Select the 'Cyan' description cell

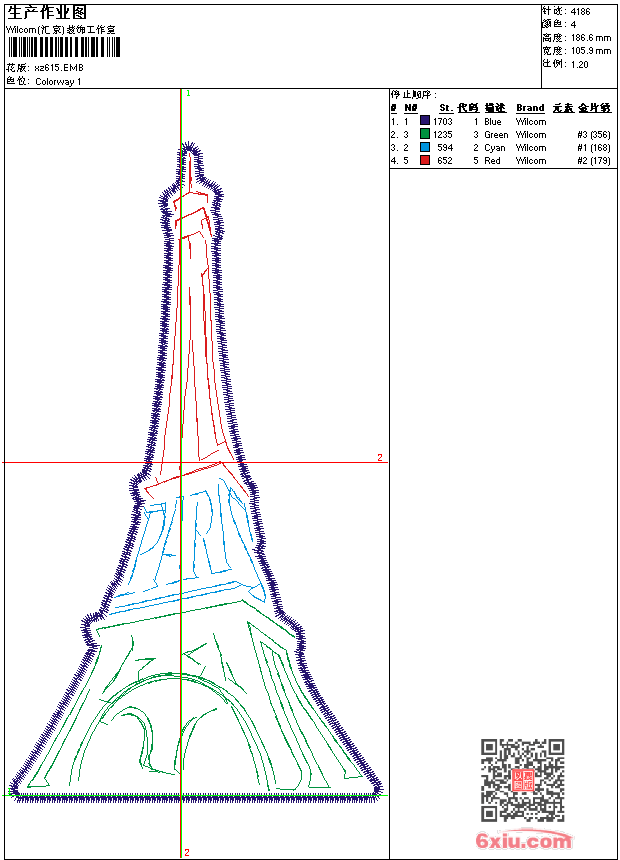tap(494, 148)
